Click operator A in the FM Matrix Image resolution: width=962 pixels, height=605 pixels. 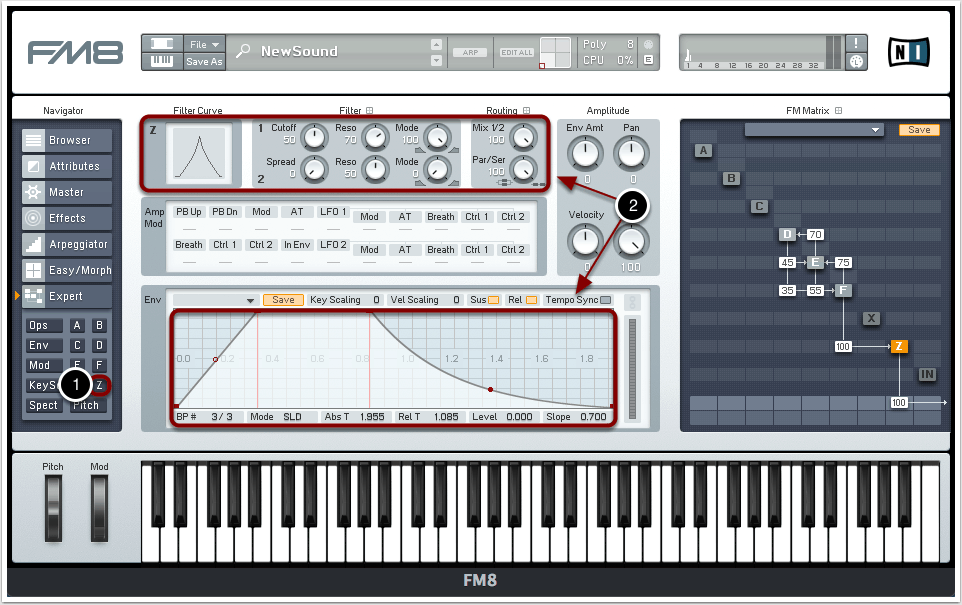[703, 150]
